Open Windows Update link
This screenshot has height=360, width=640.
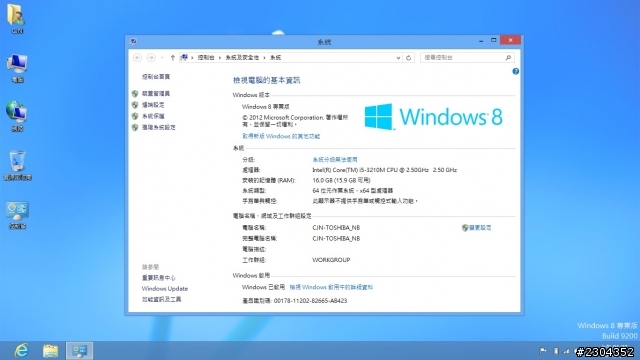pyautogui.click(x=165, y=289)
